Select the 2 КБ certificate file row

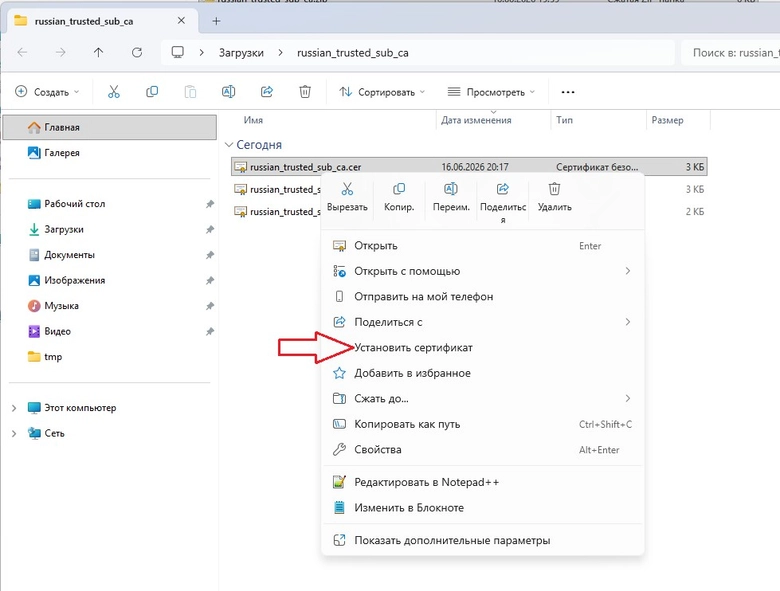[x=469, y=212]
